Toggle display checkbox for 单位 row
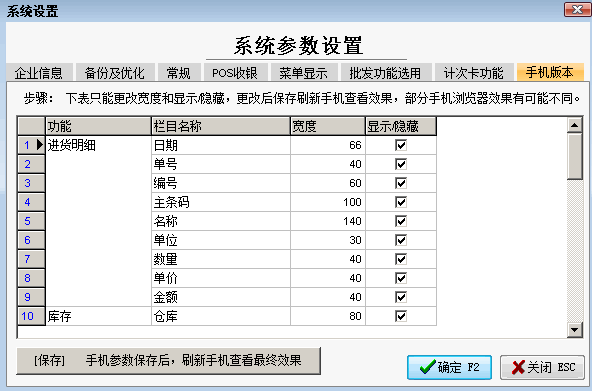Screen dimensions: 592x391 [x=401, y=240]
